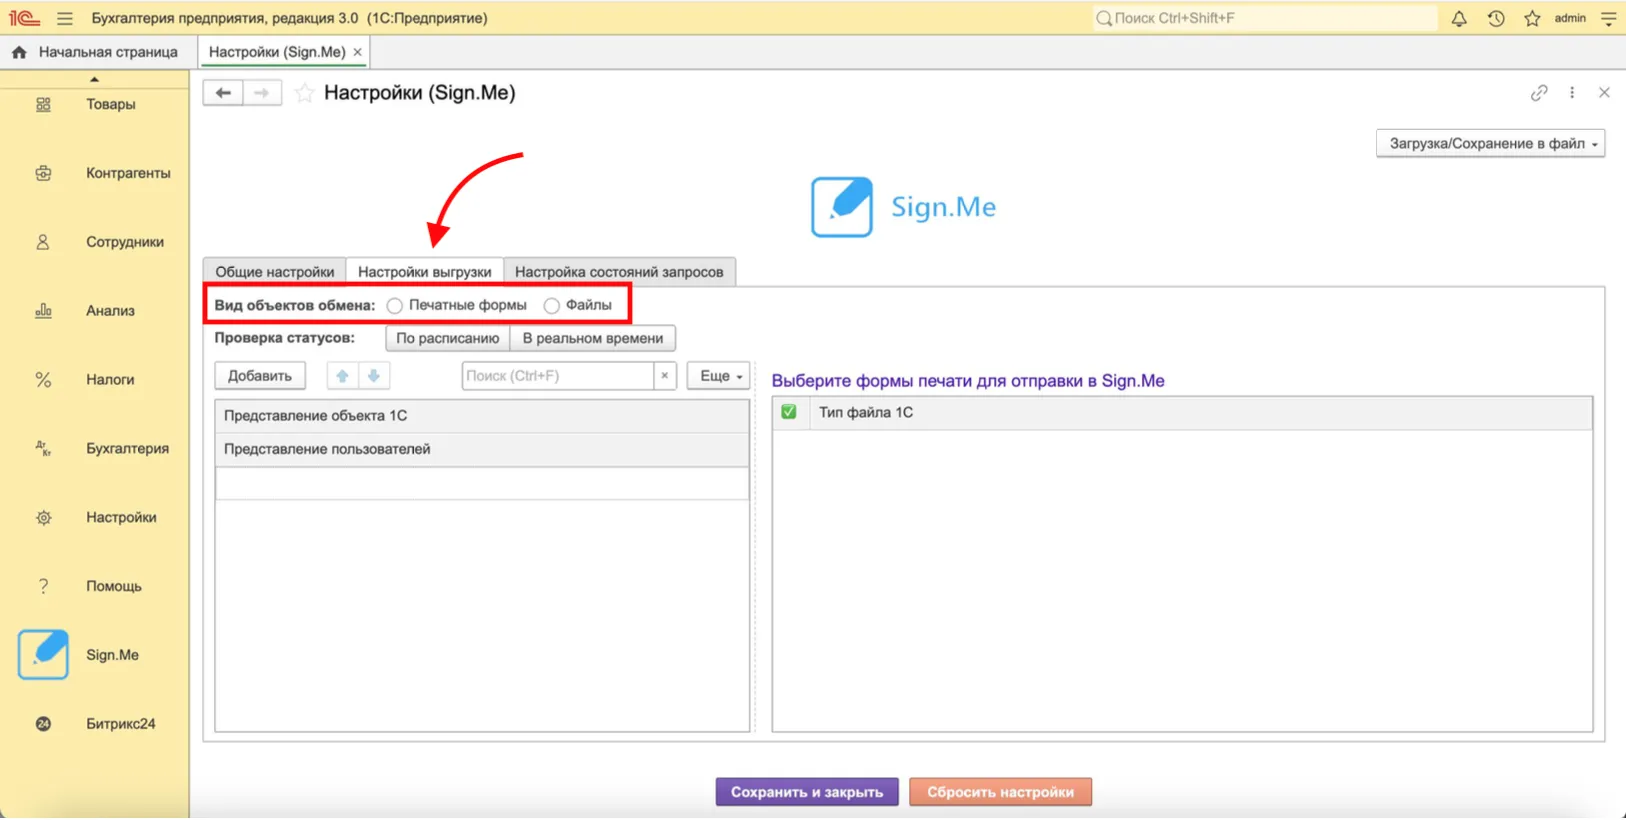Click the empty first row in list
The width and height of the screenshot is (1626, 820).
[x=482, y=483]
